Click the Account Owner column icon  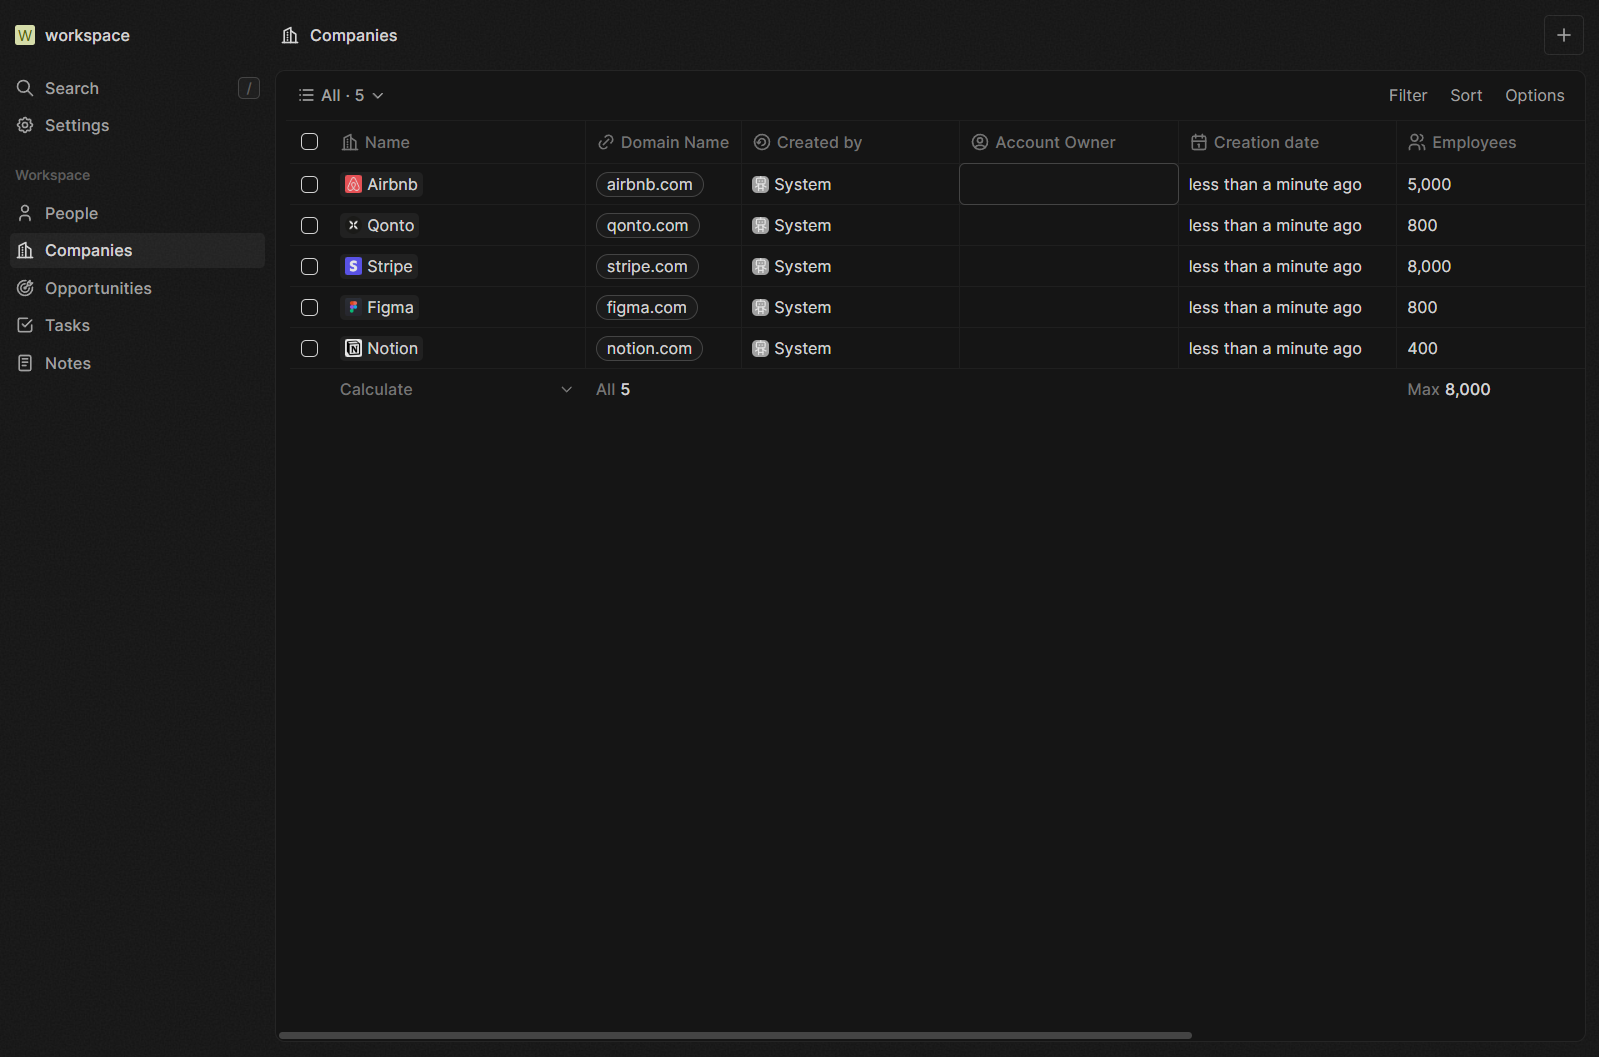(x=980, y=142)
